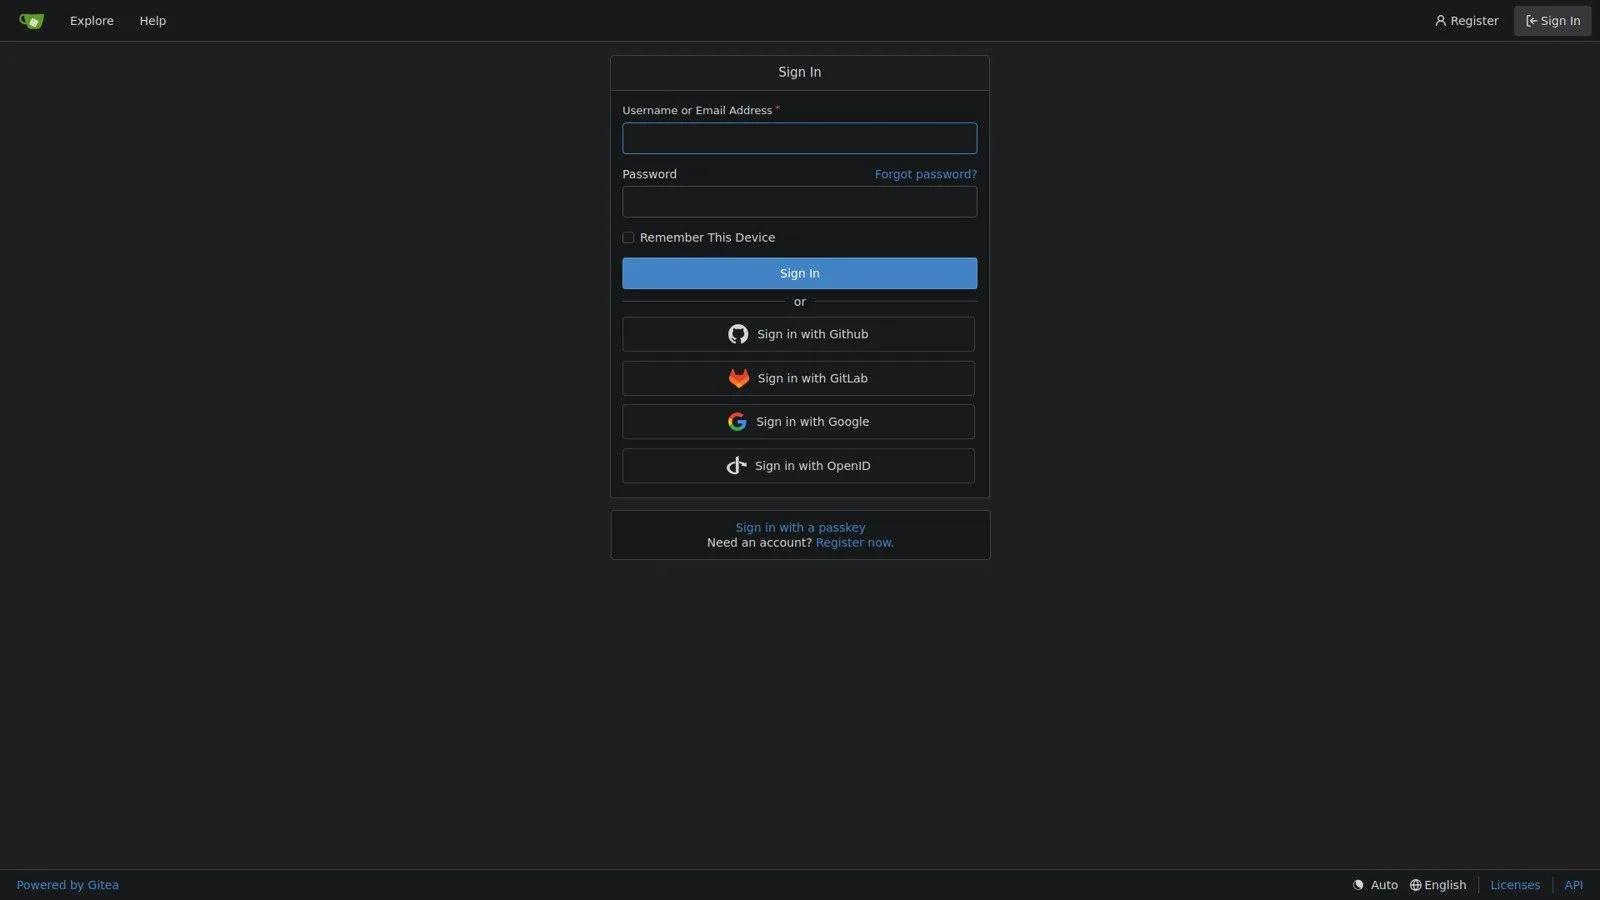Click the Google G icon
1600x900 pixels.
737,422
